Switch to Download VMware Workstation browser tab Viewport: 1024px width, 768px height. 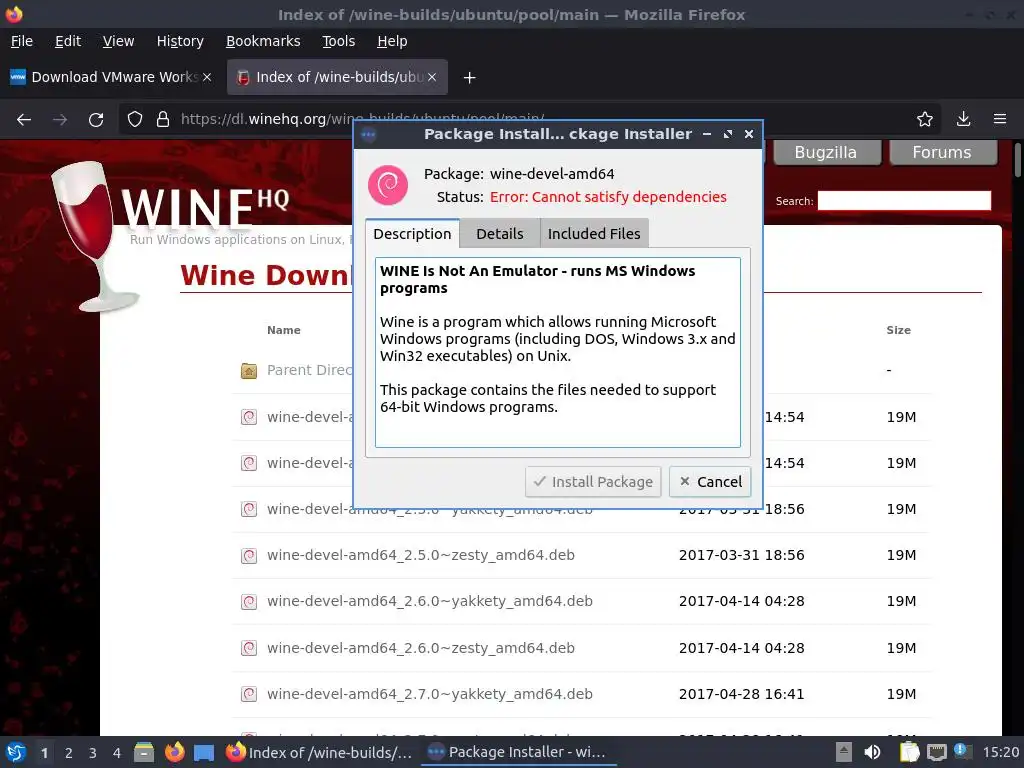tap(111, 77)
